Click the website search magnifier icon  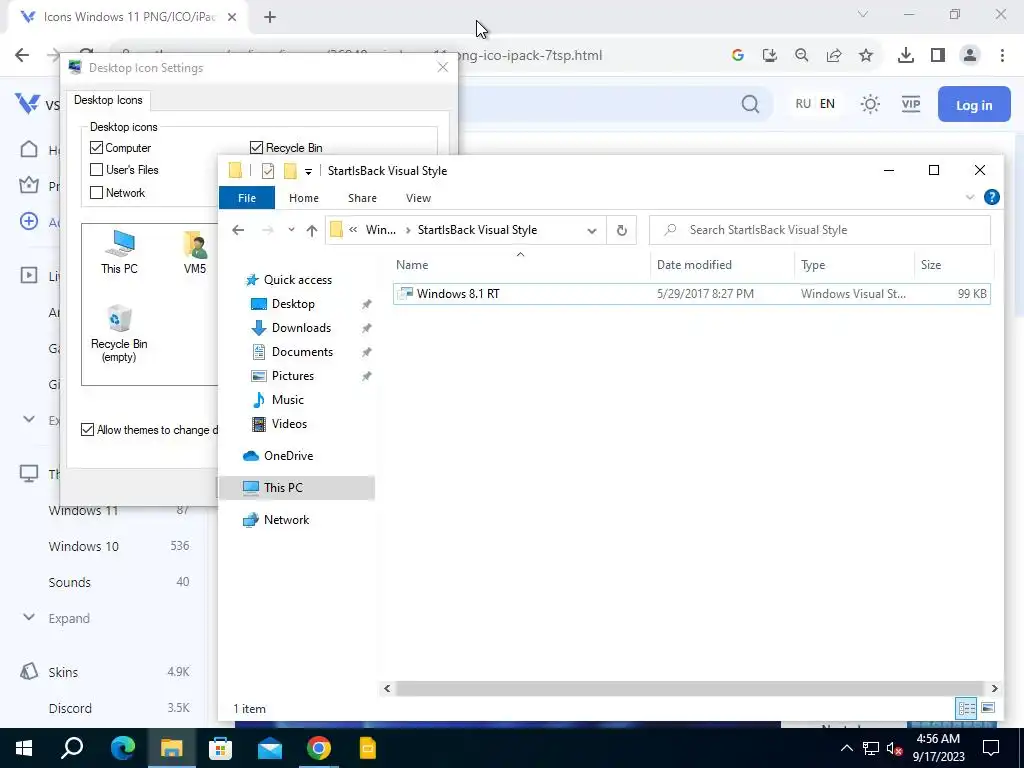point(750,104)
